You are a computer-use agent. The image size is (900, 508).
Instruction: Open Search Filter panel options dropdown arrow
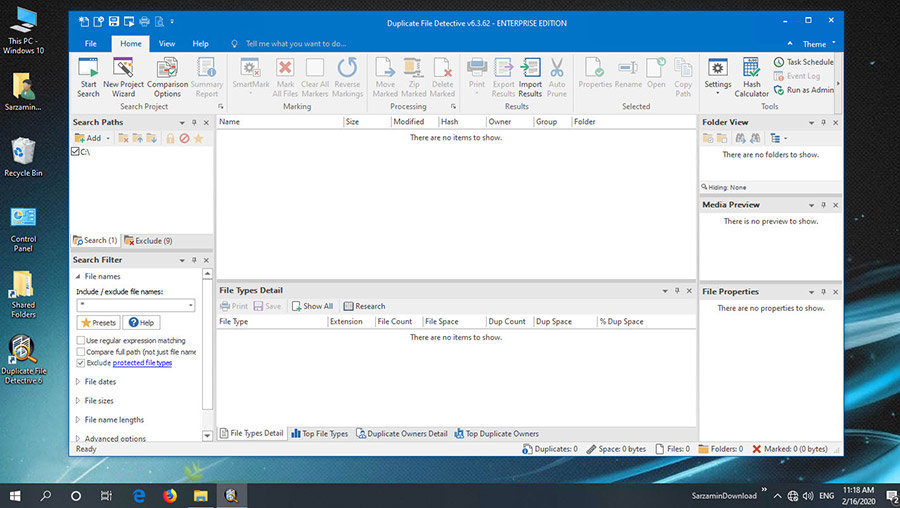(182, 260)
